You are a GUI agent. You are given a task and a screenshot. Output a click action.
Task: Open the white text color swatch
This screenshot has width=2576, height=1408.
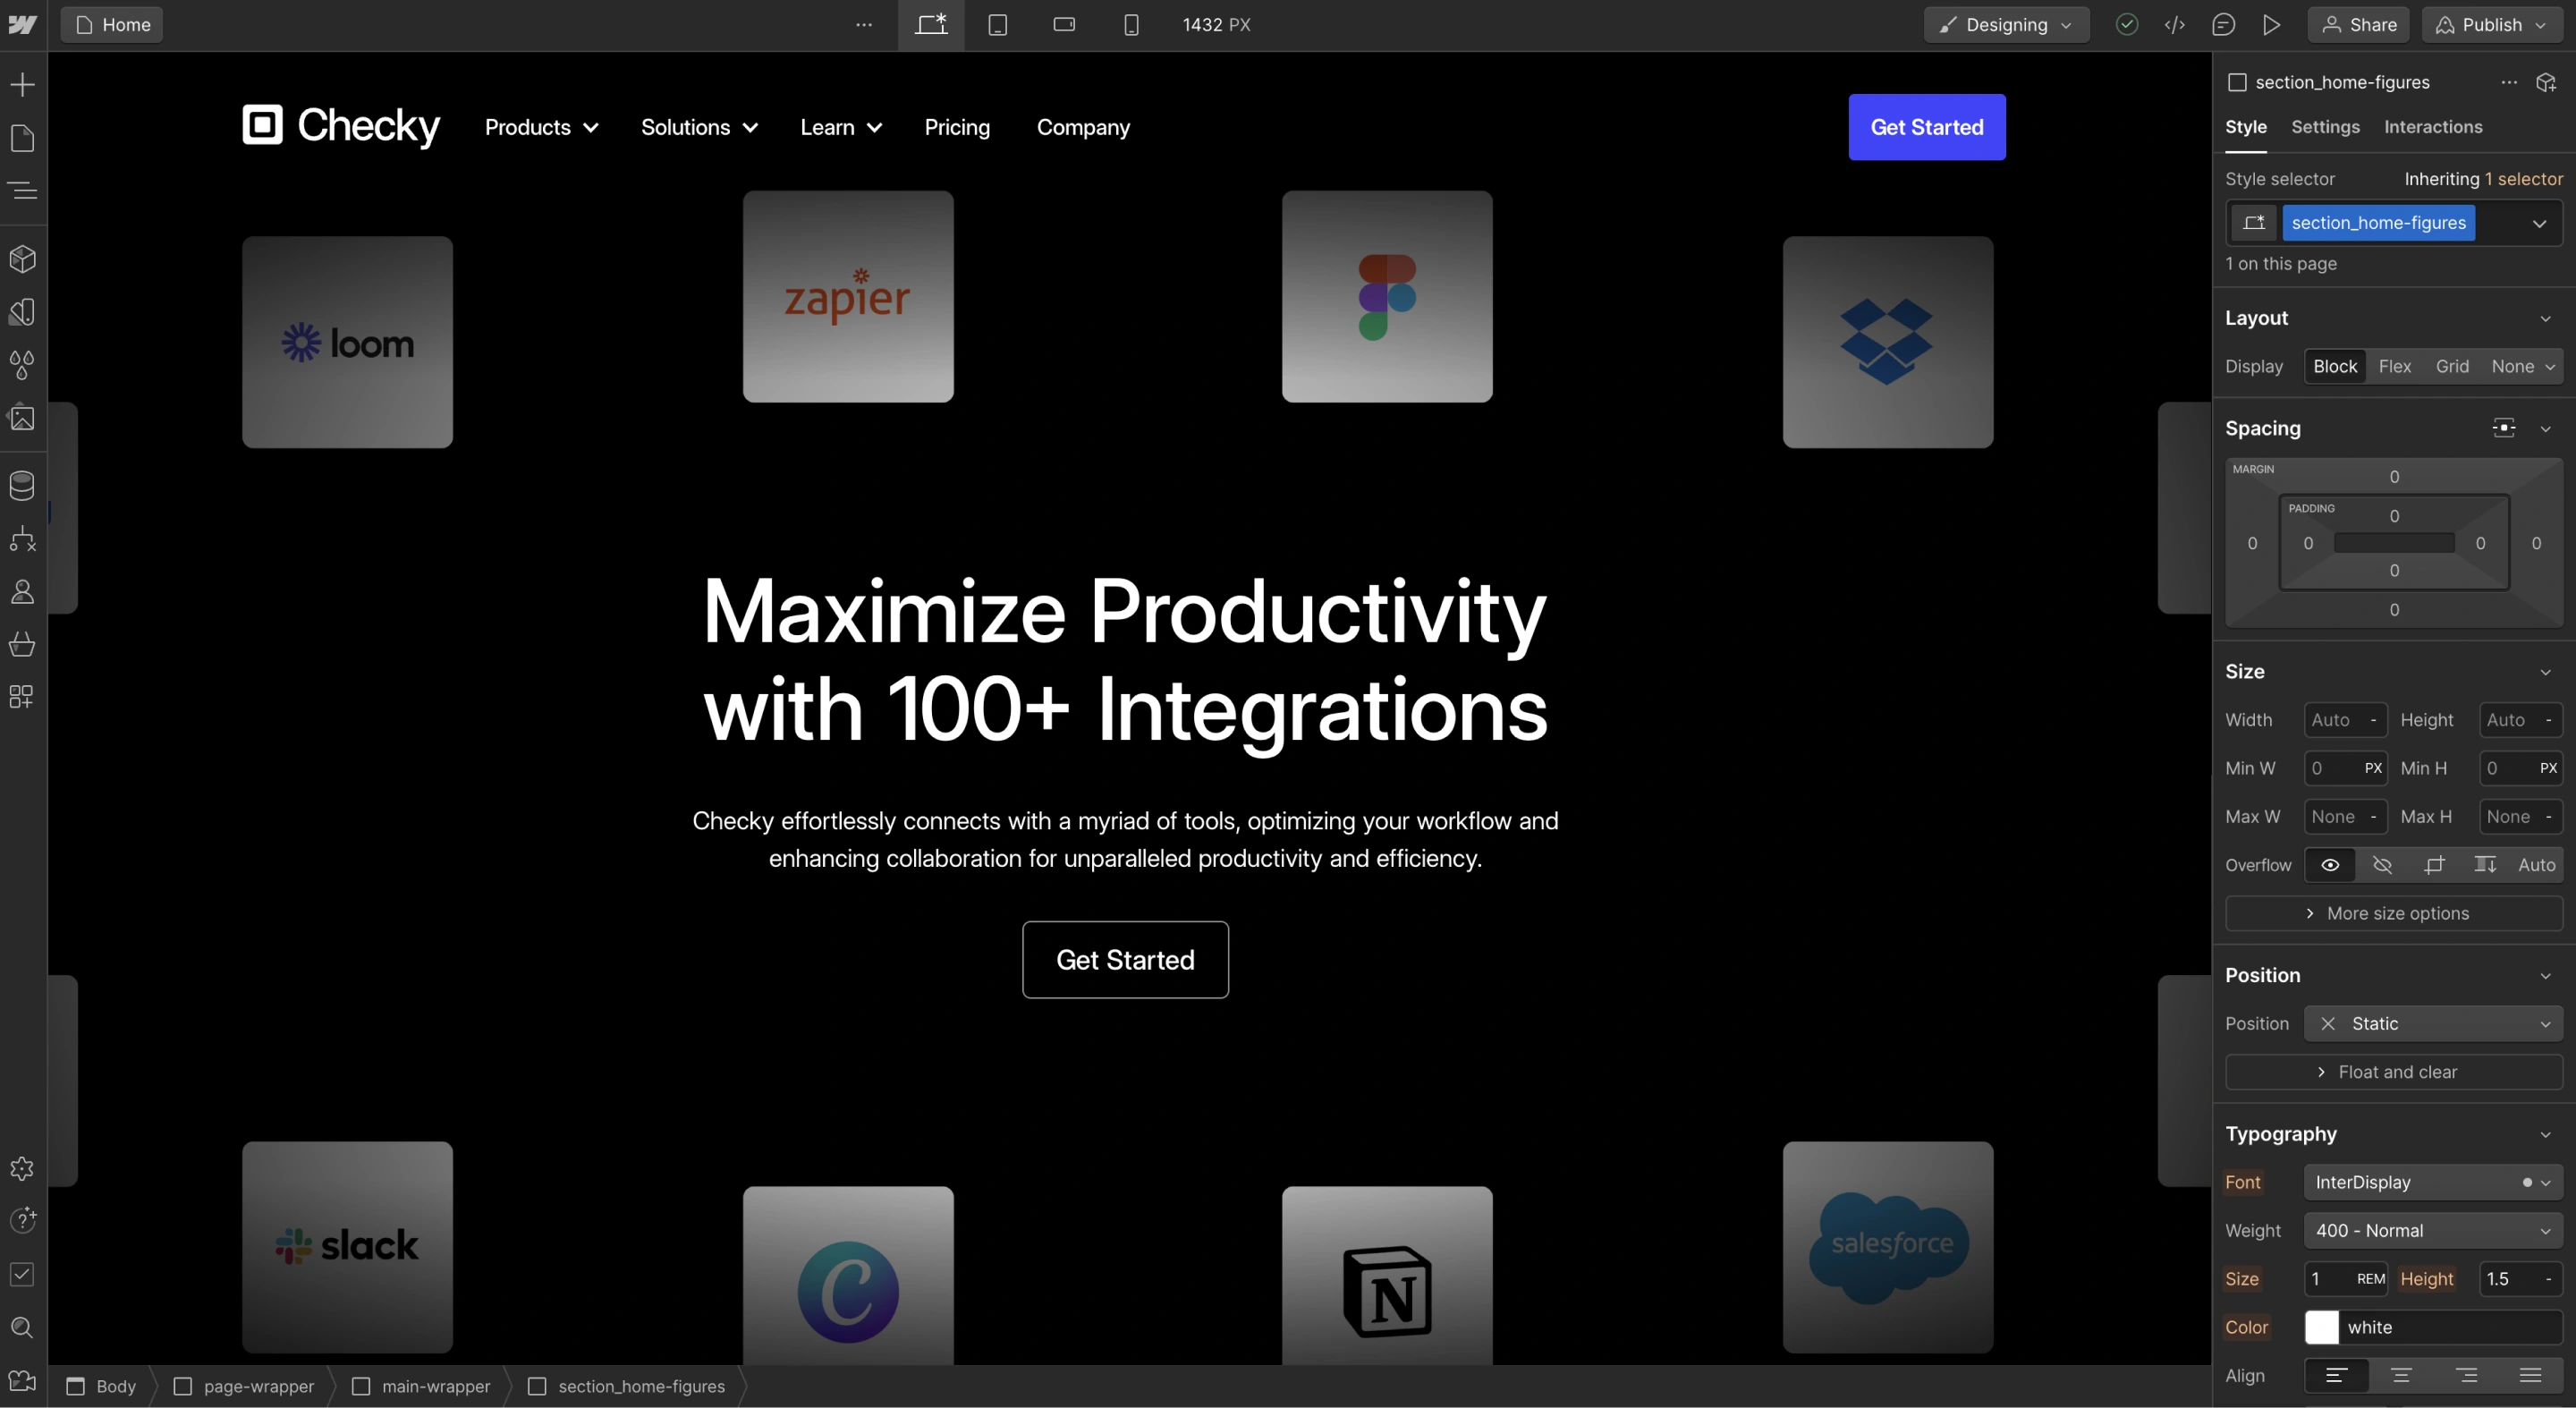point(2322,1328)
